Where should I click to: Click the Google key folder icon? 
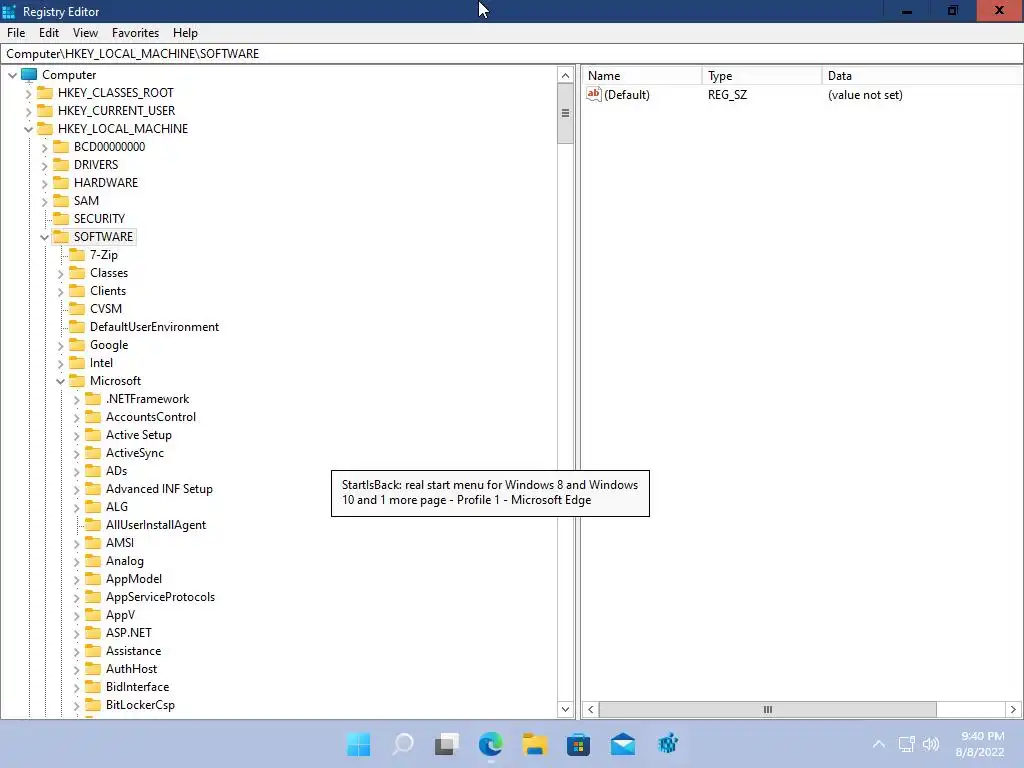[x=77, y=345]
